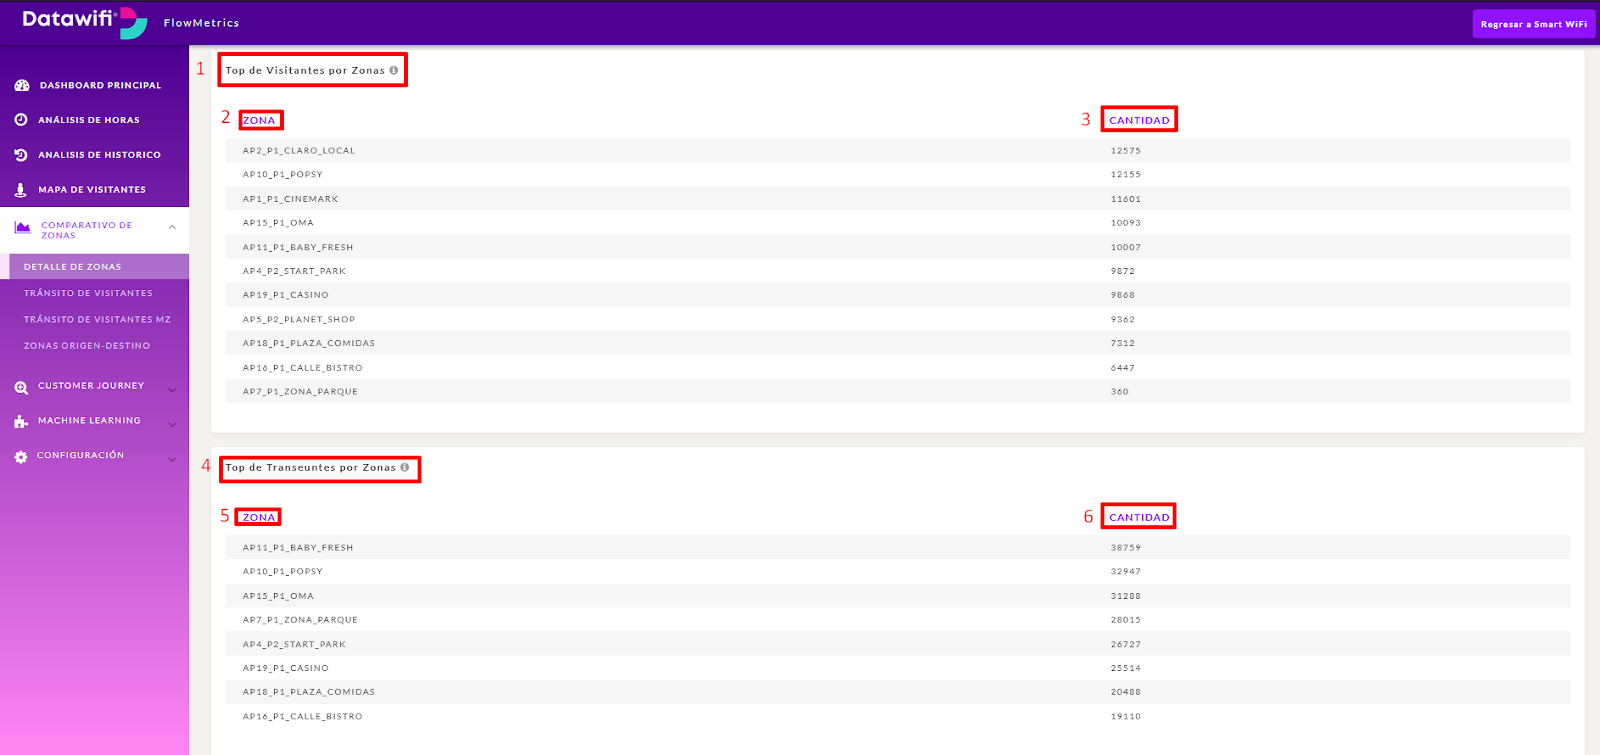Click info icon beside Top de Visitantes
The width and height of the screenshot is (1600, 755).
(x=394, y=70)
